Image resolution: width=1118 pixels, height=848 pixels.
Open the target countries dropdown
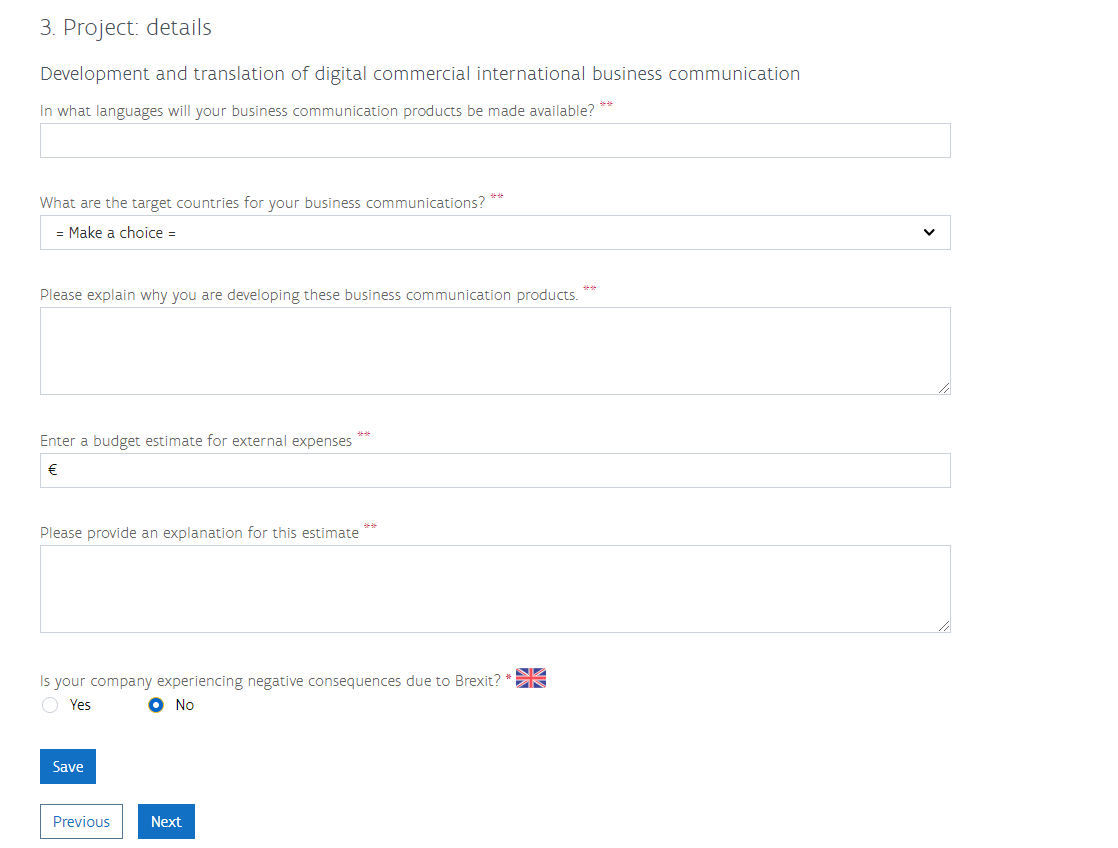click(495, 233)
